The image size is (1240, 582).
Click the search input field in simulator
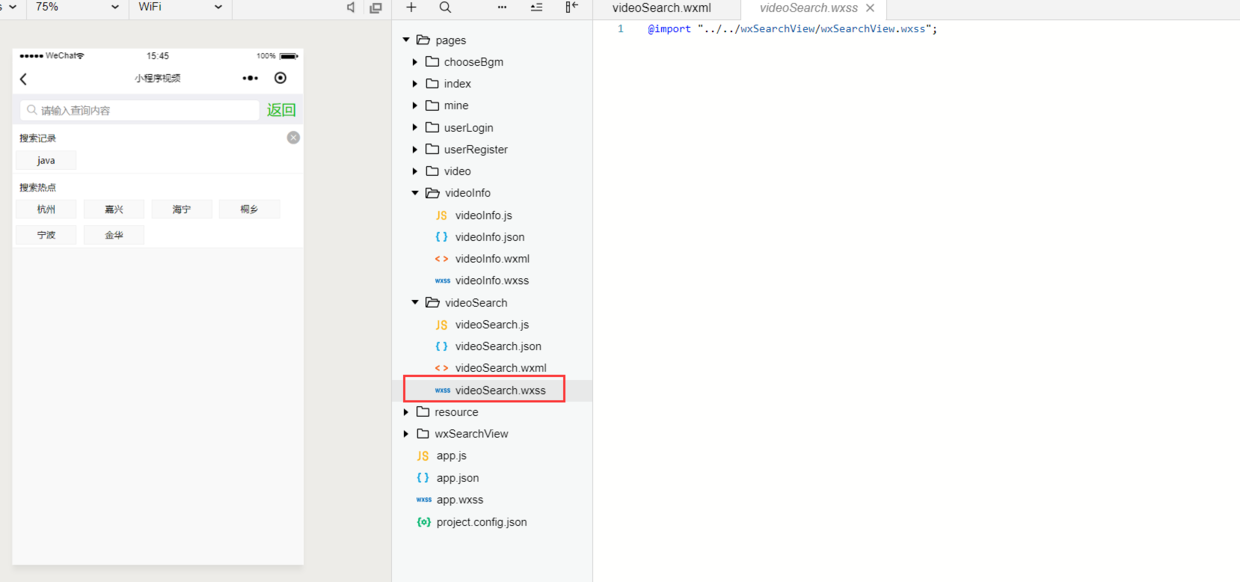point(140,110)
